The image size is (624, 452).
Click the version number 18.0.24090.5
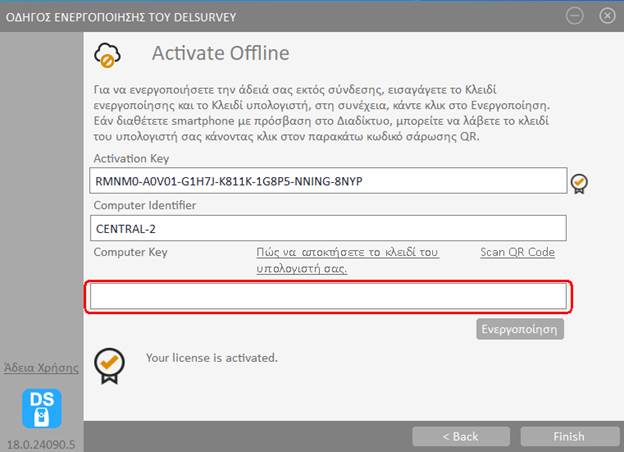41,440
